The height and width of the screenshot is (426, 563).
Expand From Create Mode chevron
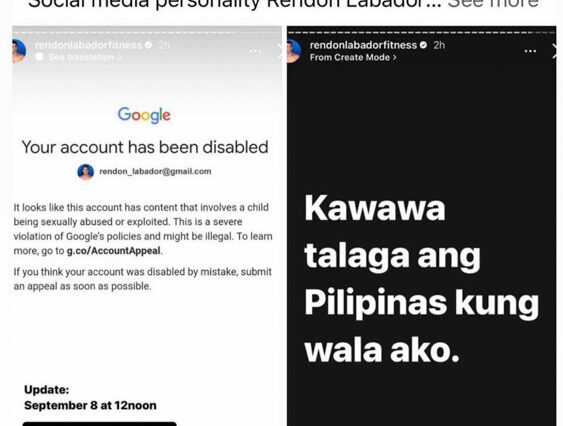coord(395,57)
